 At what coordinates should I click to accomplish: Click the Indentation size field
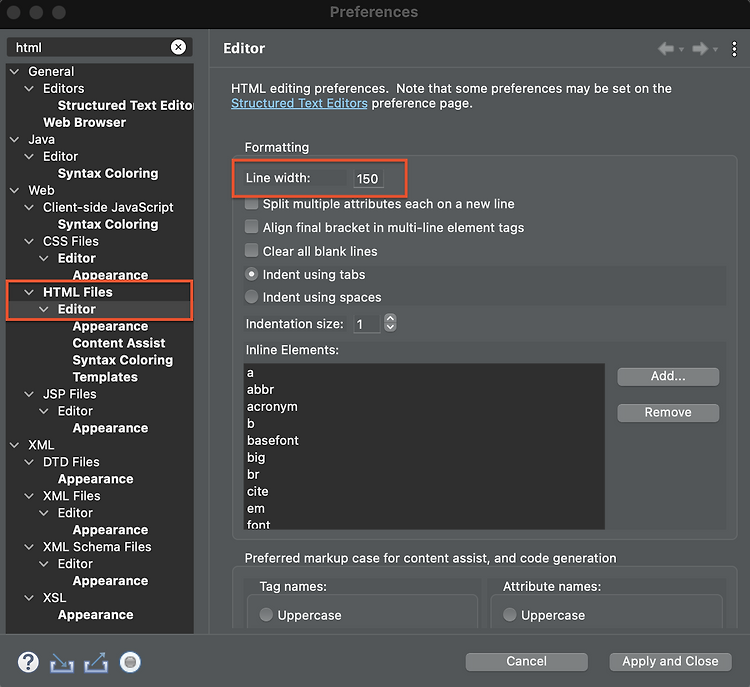coord(366,324)
